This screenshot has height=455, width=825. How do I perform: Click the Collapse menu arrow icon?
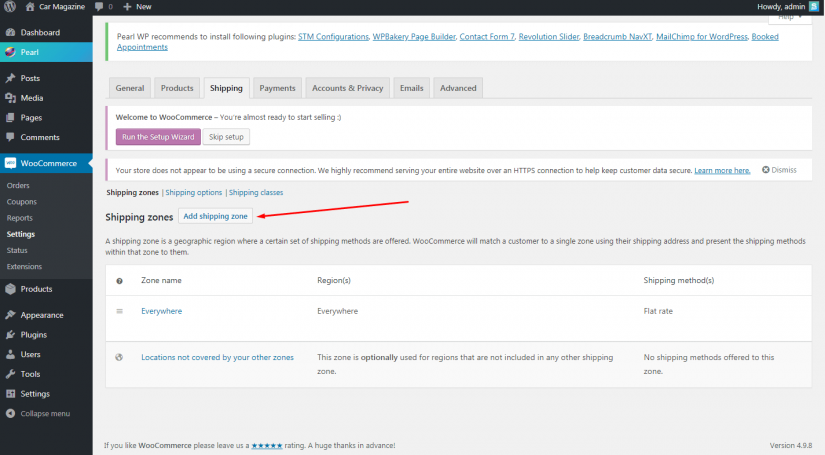[x=11, y=413]
